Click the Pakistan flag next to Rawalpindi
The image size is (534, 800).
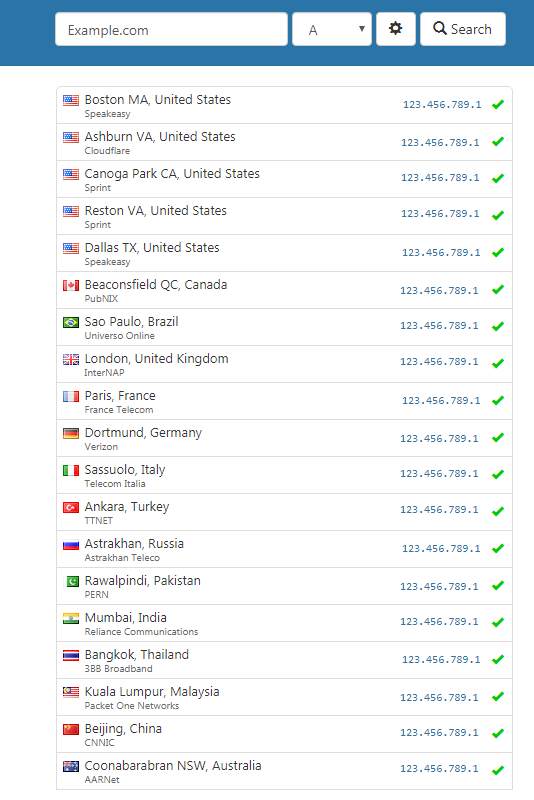(71, 581)
